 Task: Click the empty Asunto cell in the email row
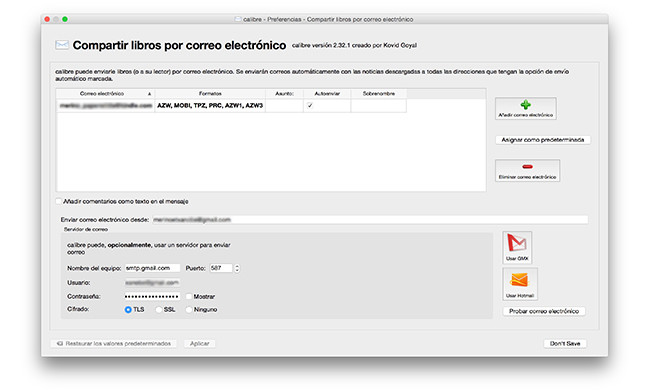[x=284, y=106]
